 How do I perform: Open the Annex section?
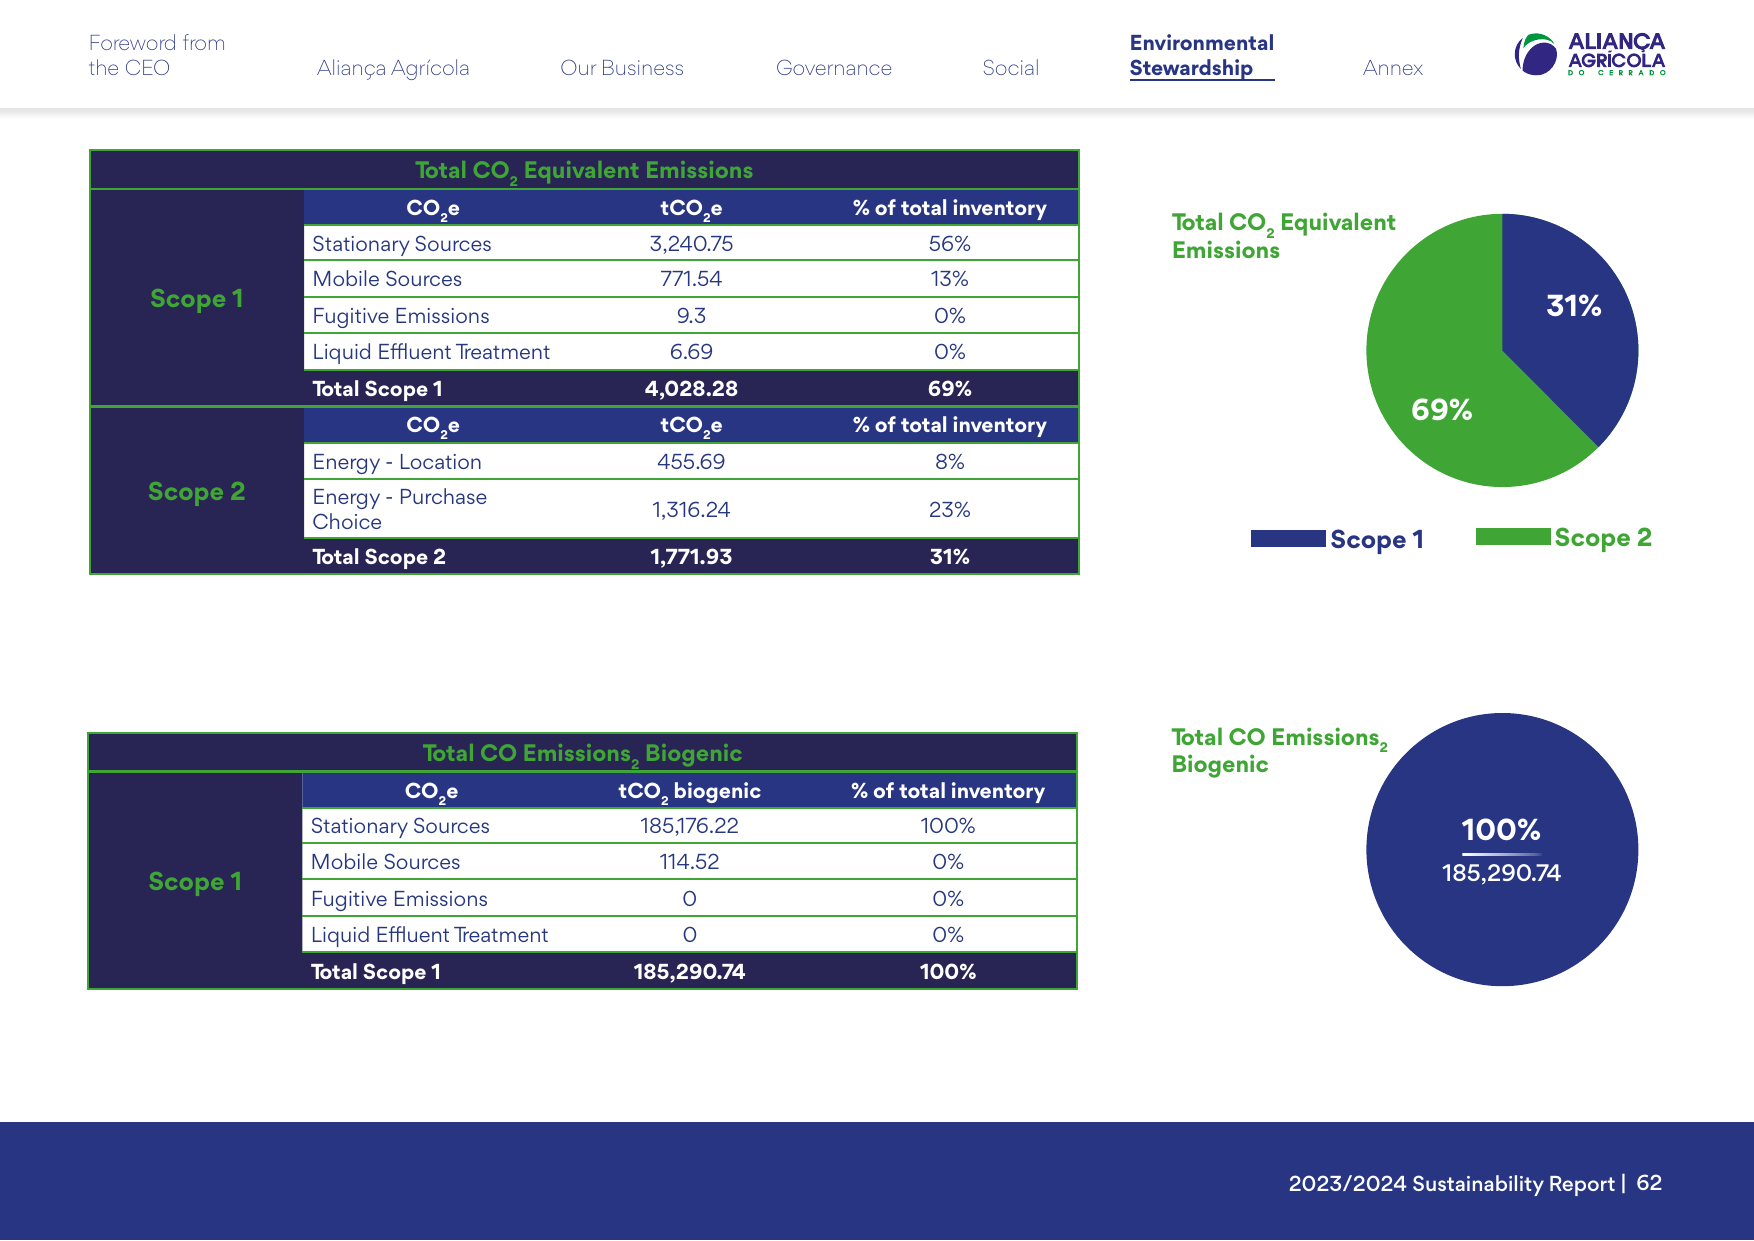pyautogui.click(x=1392, y=68)
